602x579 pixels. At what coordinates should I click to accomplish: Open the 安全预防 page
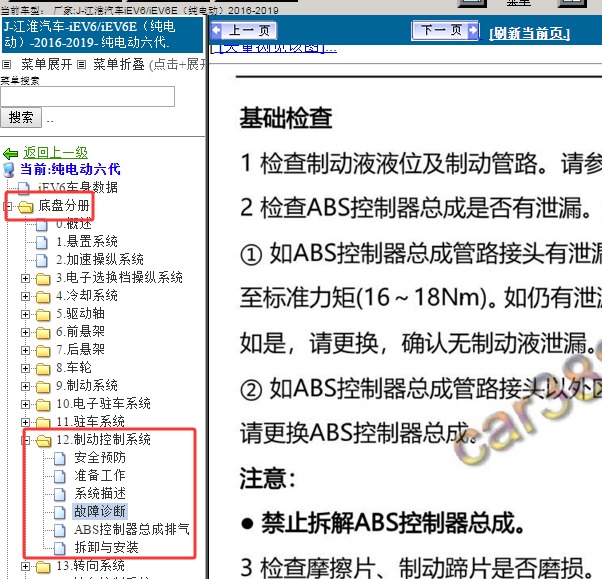pyautogui.click(x=100, y=457)
